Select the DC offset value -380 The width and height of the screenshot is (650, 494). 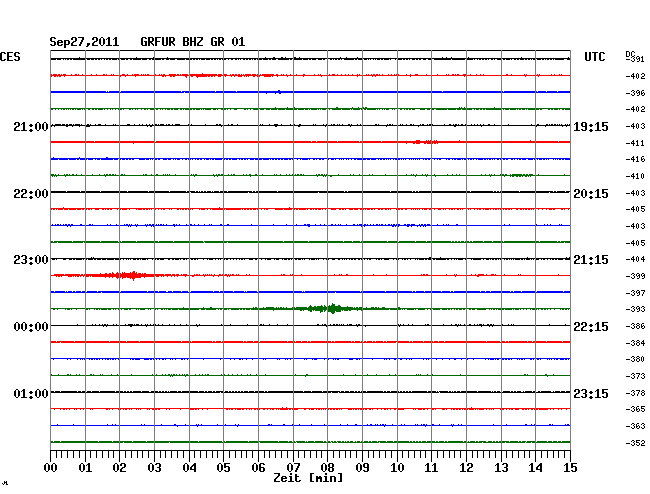pyautogui.click(x=635, y=359)
